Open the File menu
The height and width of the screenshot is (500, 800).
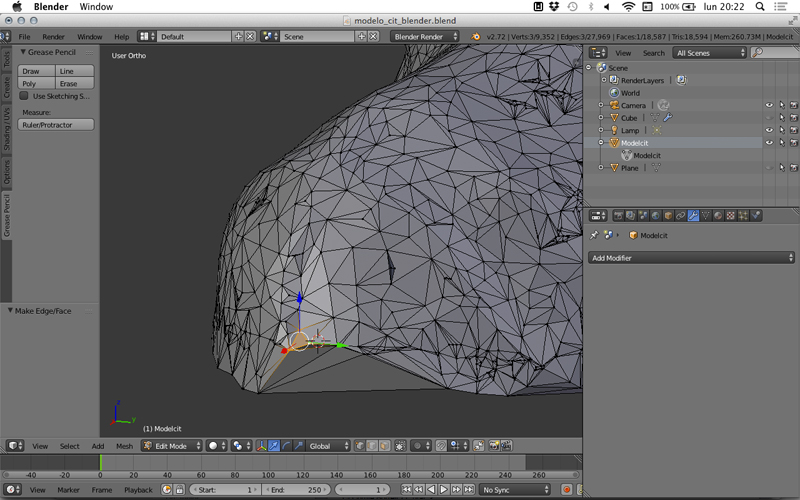24,37
